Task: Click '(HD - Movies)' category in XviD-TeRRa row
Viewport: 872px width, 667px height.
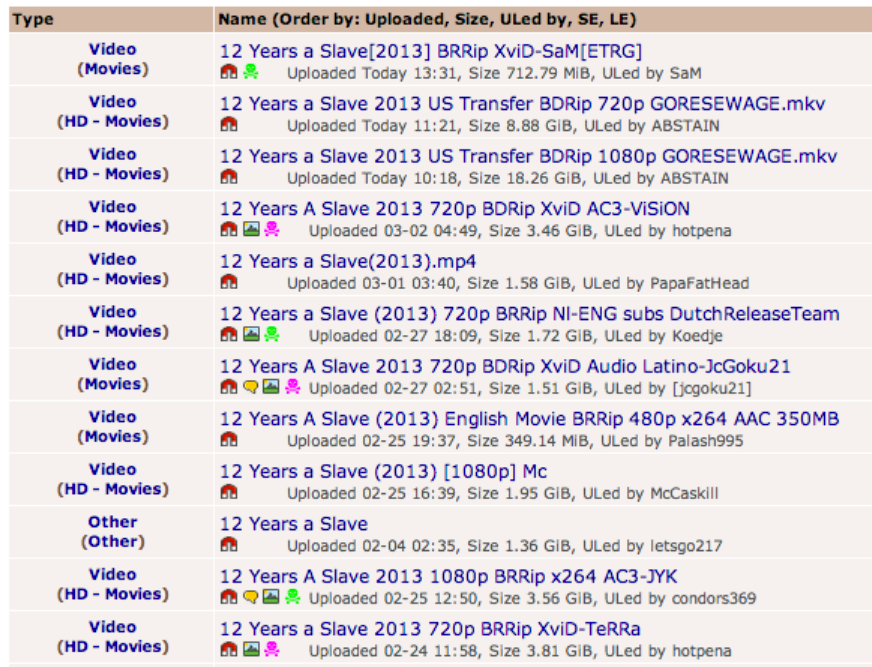Action: pyautogui.click(x=113, y=646)
